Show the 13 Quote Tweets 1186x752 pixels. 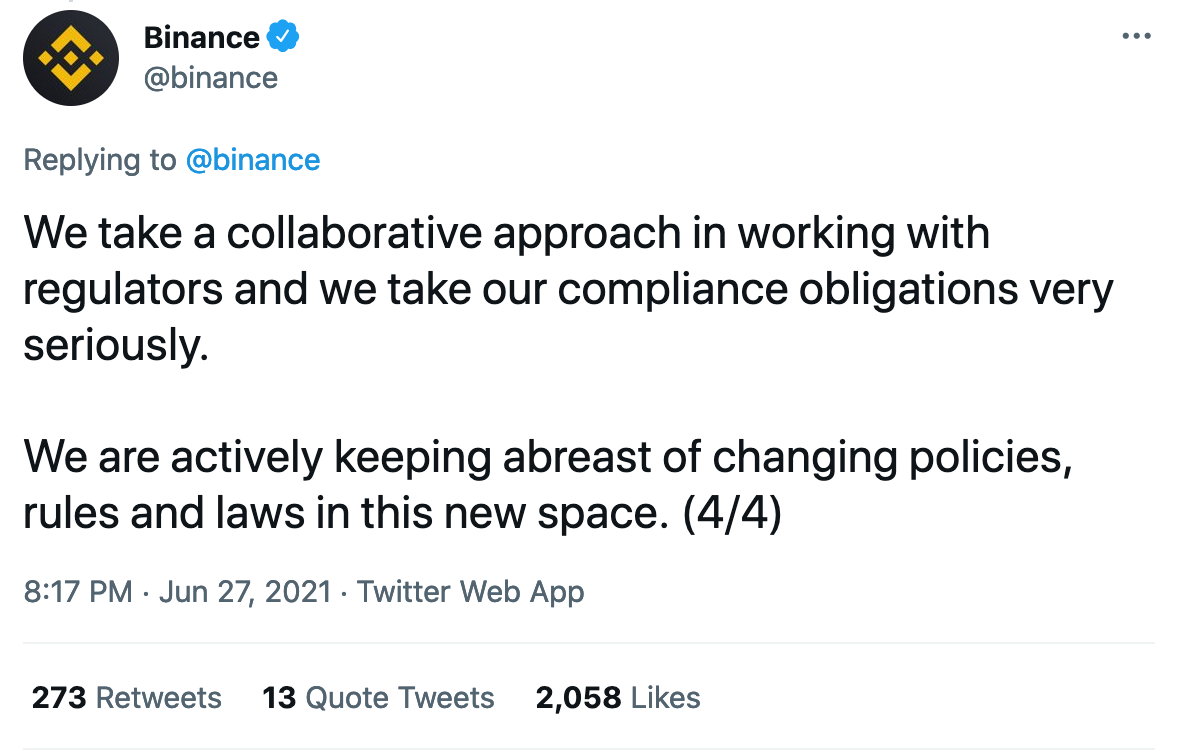[378, 698]
